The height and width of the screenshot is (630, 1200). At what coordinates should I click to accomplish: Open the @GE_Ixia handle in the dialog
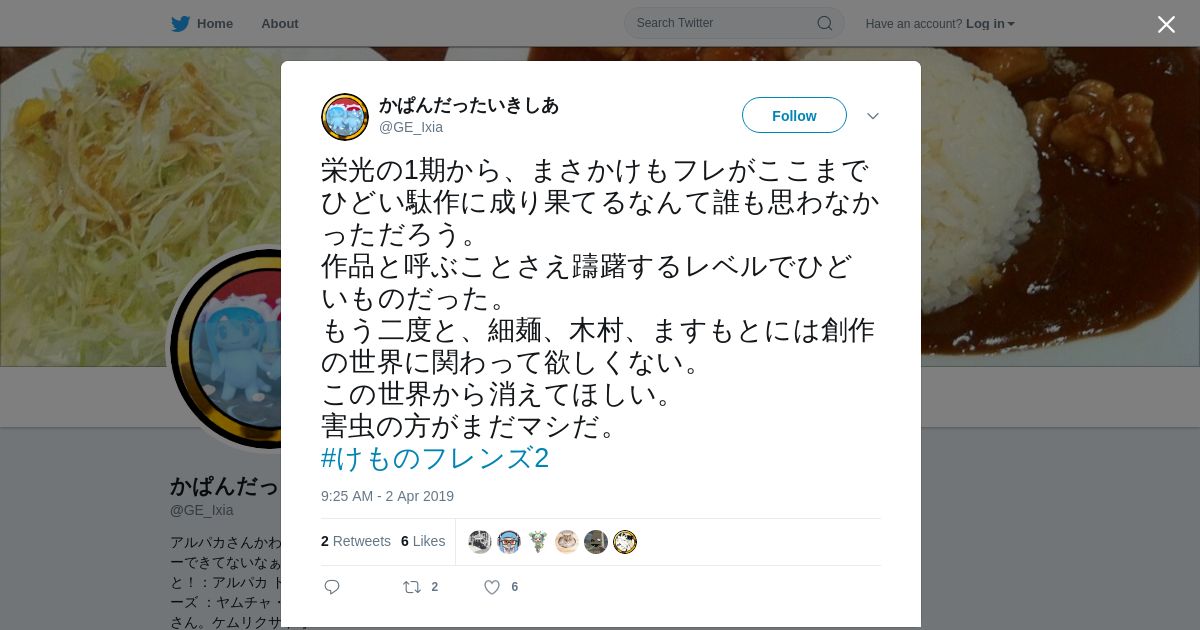411,127
